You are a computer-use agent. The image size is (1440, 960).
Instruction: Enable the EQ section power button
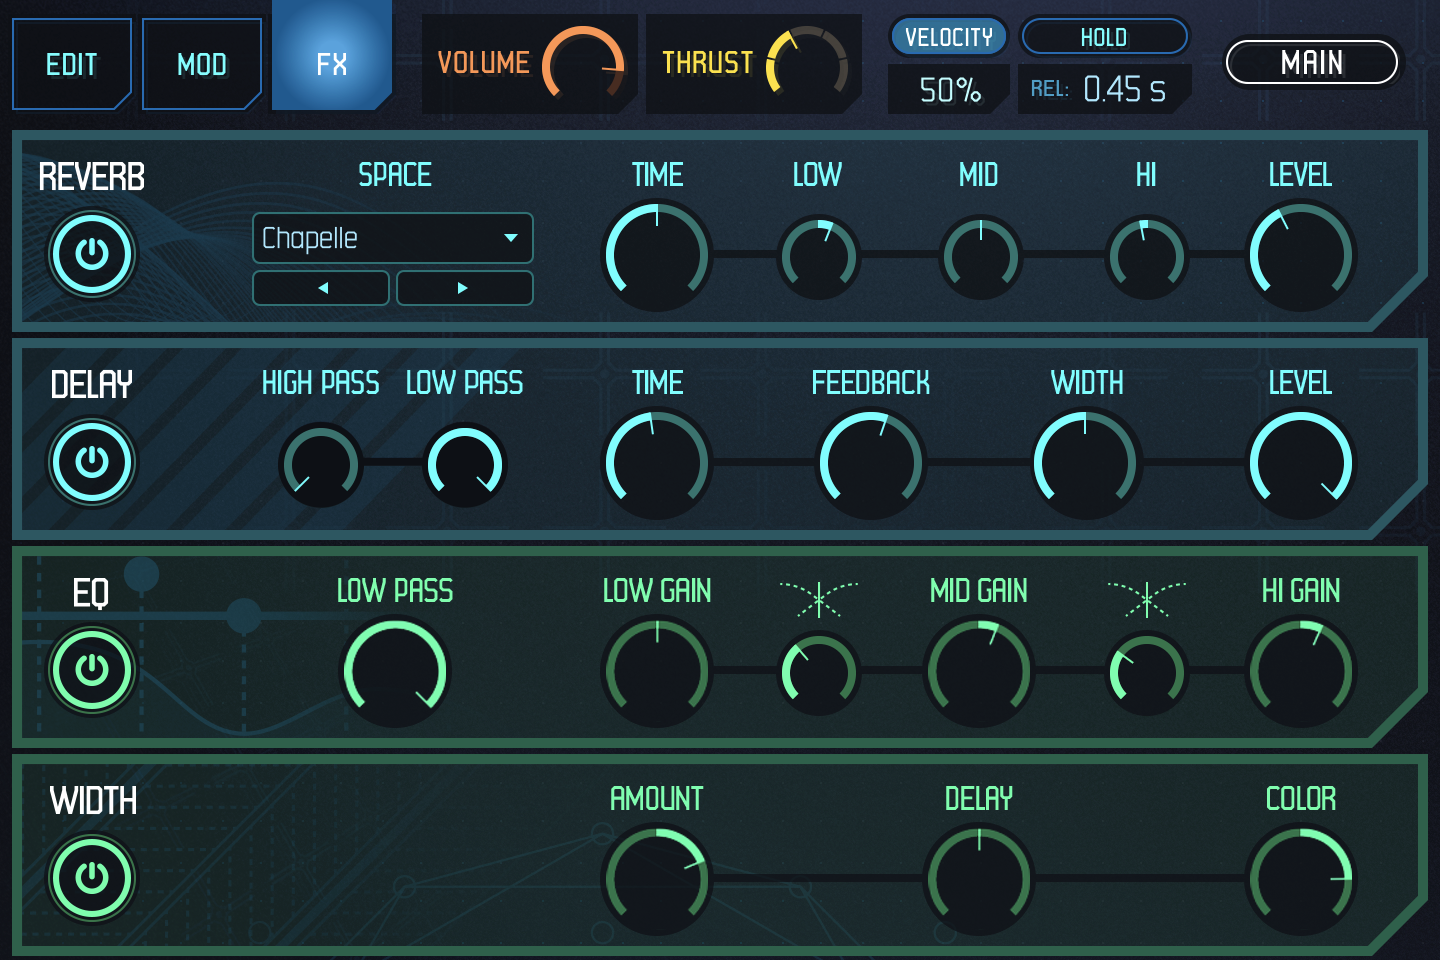click(x=91, y=670)
